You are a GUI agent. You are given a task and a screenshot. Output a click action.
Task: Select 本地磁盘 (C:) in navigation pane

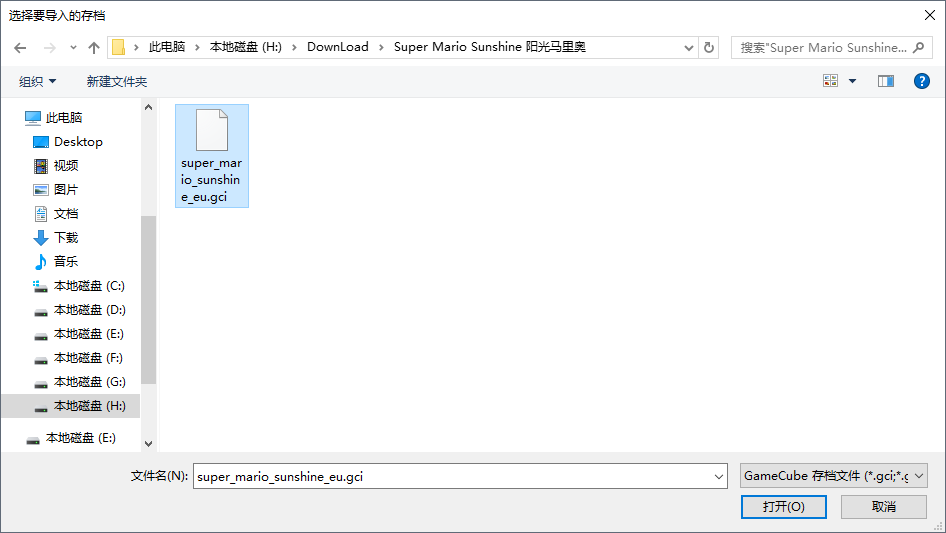pos(89,286)
